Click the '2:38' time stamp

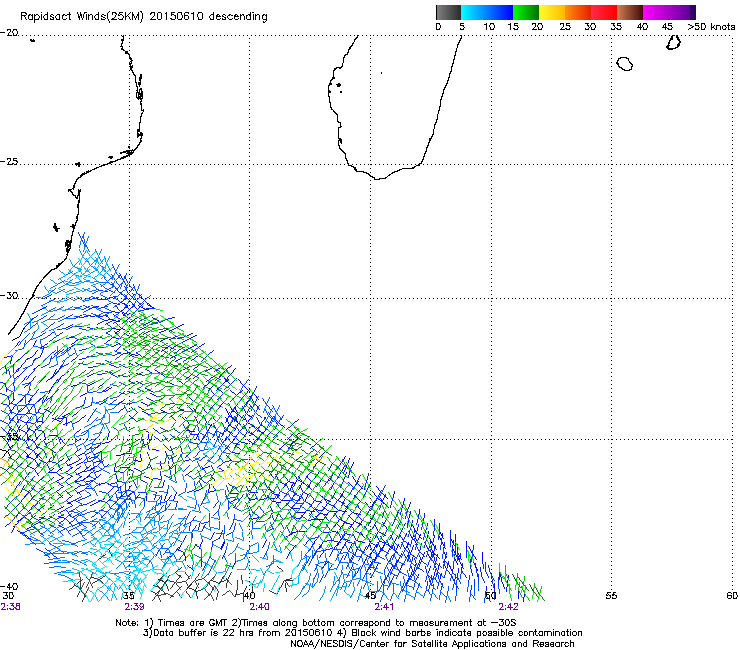[x=10, y=607]
